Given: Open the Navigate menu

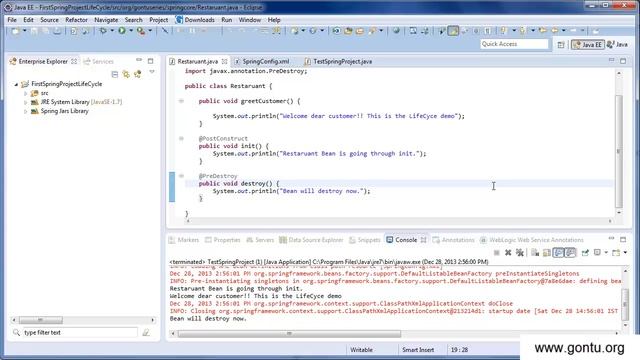Looking at the screenshot, I should [x=106, y=20].
